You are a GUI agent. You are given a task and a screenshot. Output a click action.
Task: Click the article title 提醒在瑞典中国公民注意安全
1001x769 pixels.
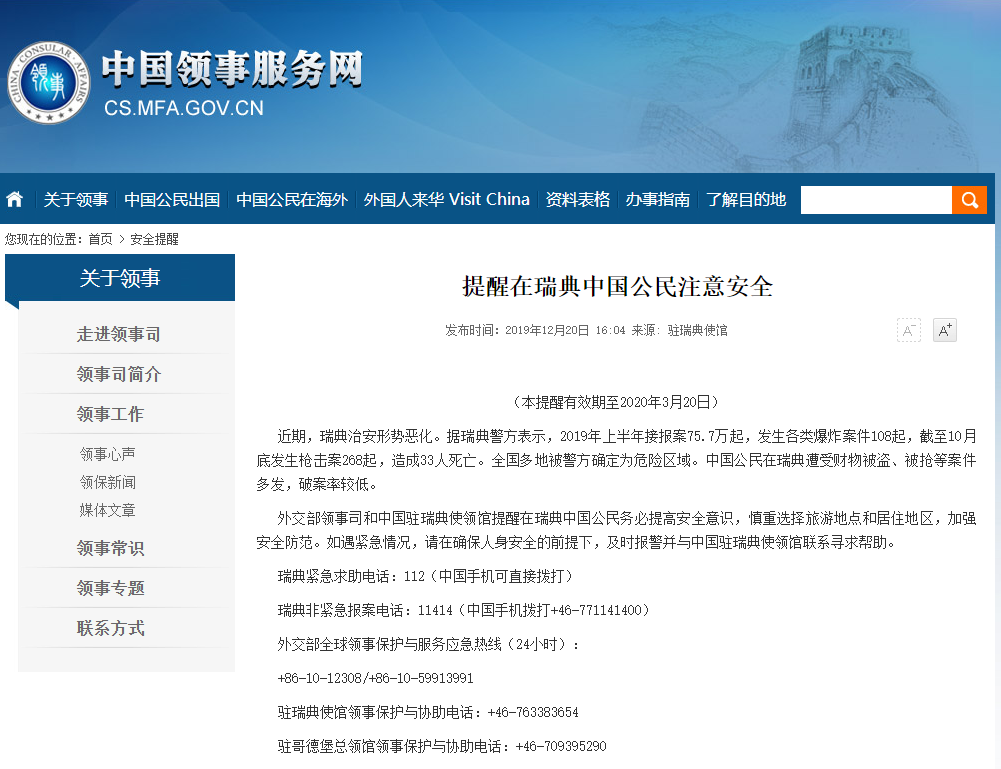617,286
